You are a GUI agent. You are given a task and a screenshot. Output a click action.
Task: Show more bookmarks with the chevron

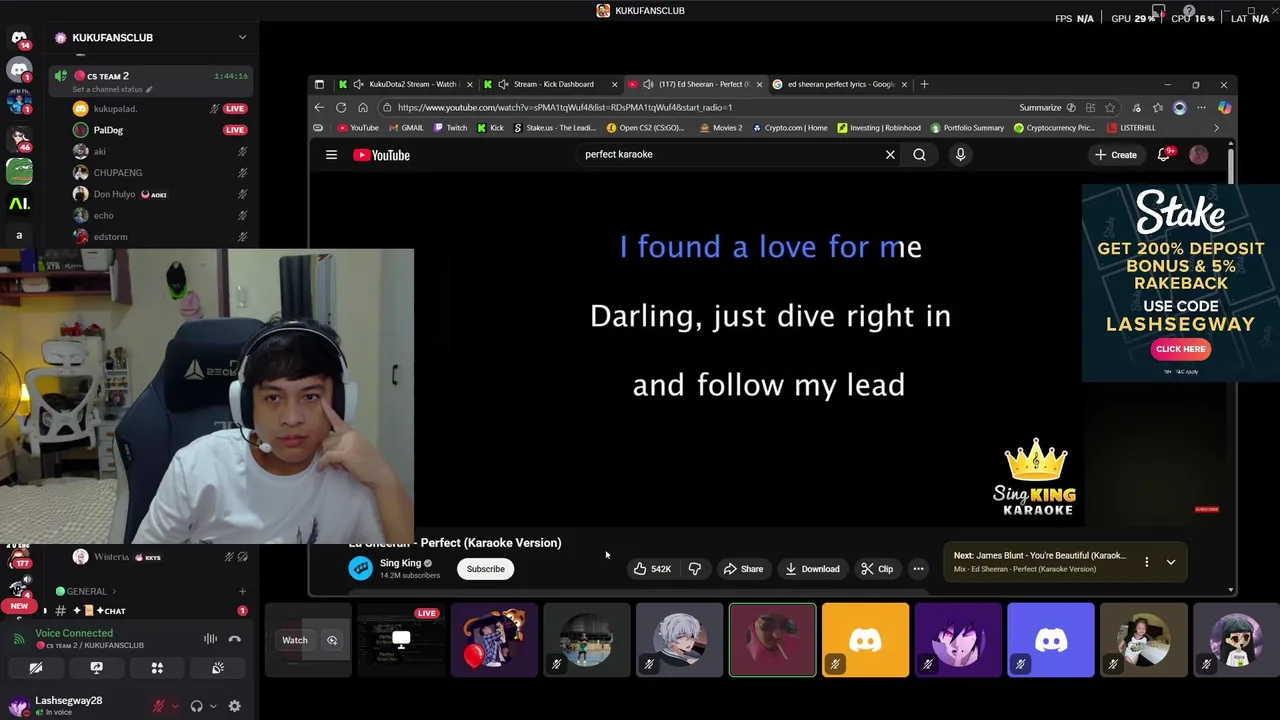click(1216, 128)
